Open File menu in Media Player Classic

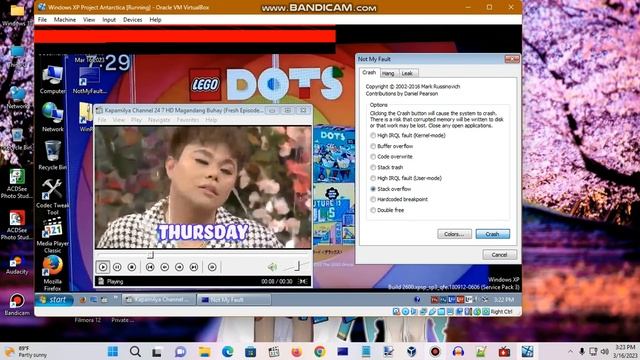[102, 120]
